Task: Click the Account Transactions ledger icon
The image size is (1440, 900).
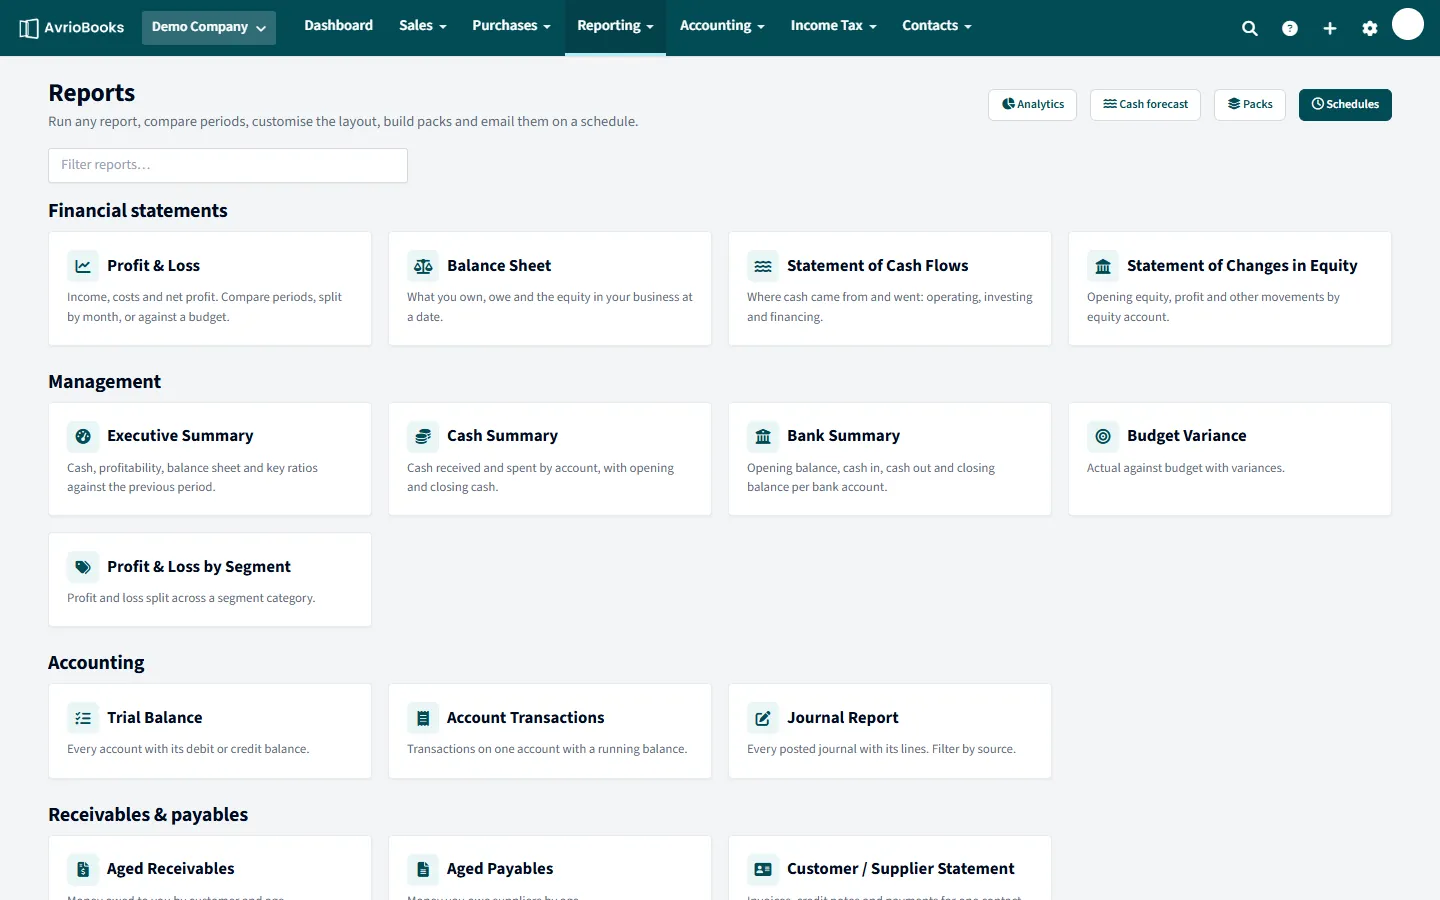Action: (x=423, y=718)
